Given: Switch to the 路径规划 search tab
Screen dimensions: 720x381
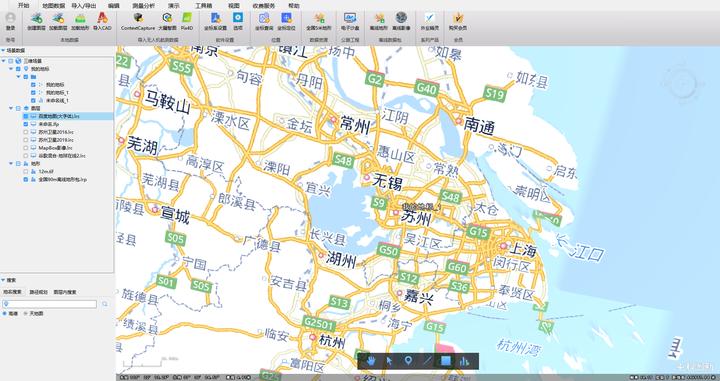Looking at the screenshot, I should [x=39, y=292].
